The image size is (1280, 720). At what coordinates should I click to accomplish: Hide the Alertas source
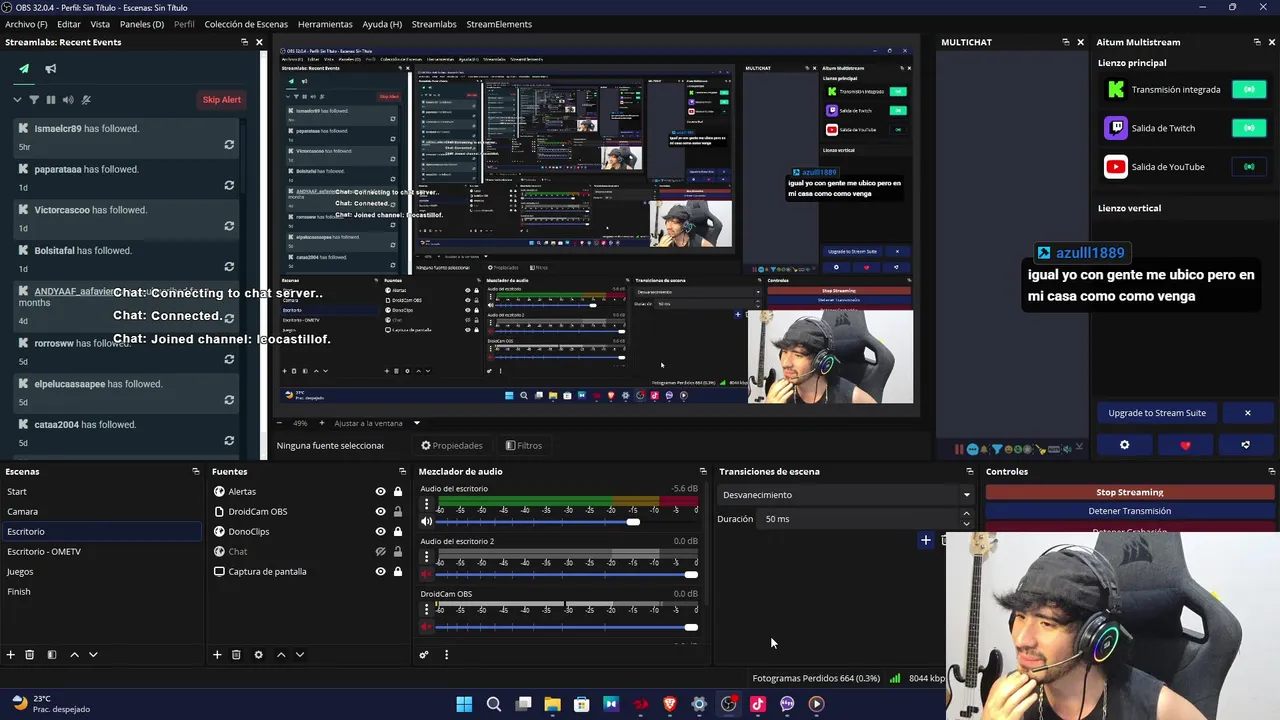coord(380,492)
